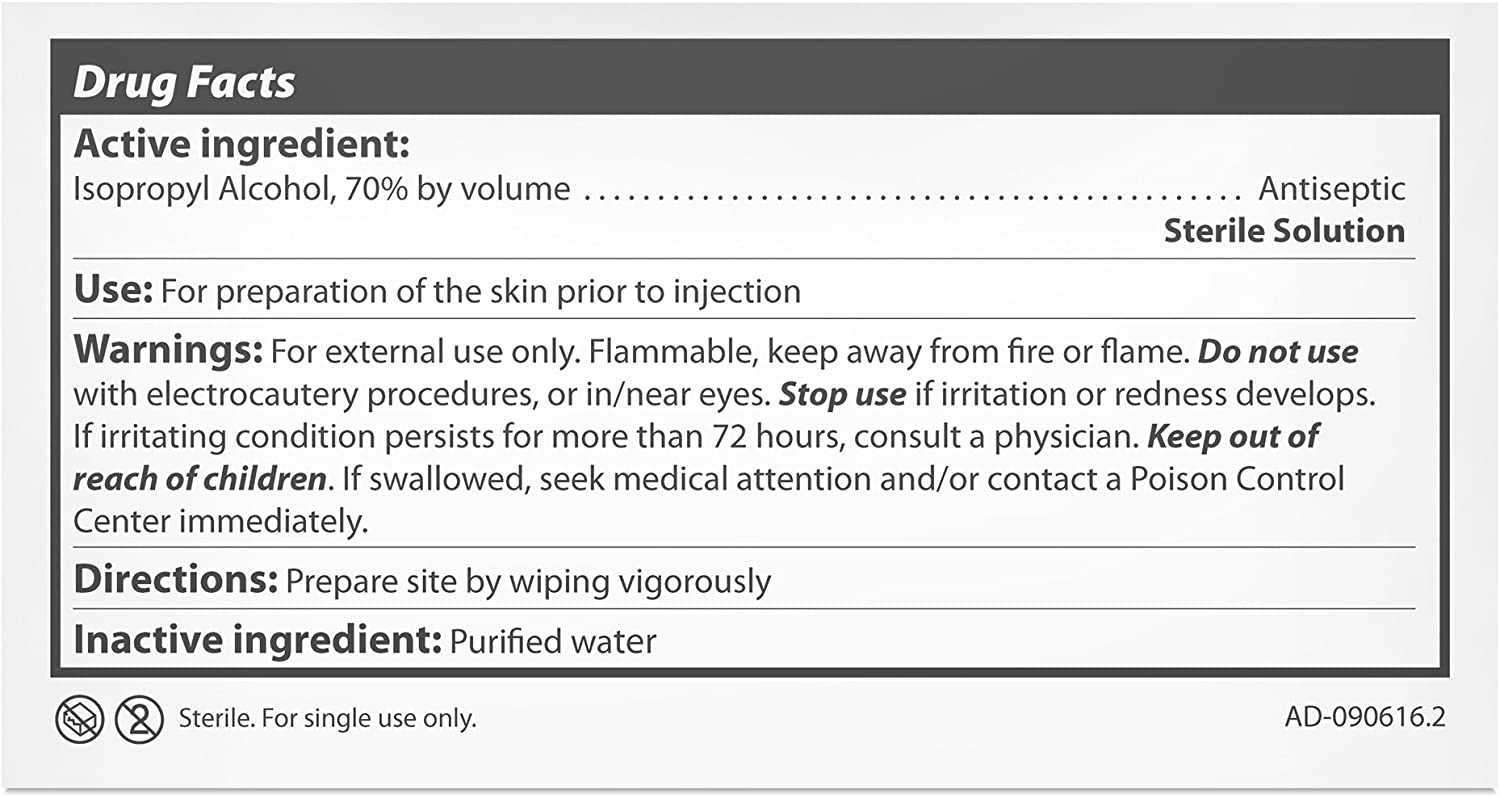Click the reach of children text
Screen dimensions: 1500x798
(x=200, y=479)
